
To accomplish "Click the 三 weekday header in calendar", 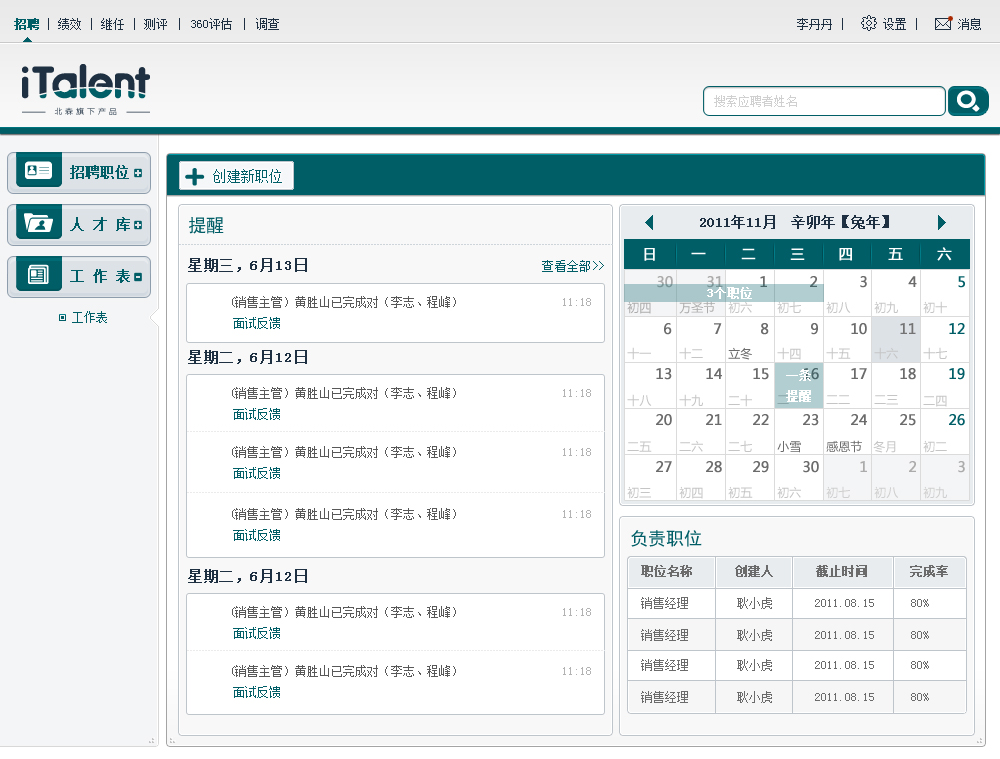I will click(797, 254).
